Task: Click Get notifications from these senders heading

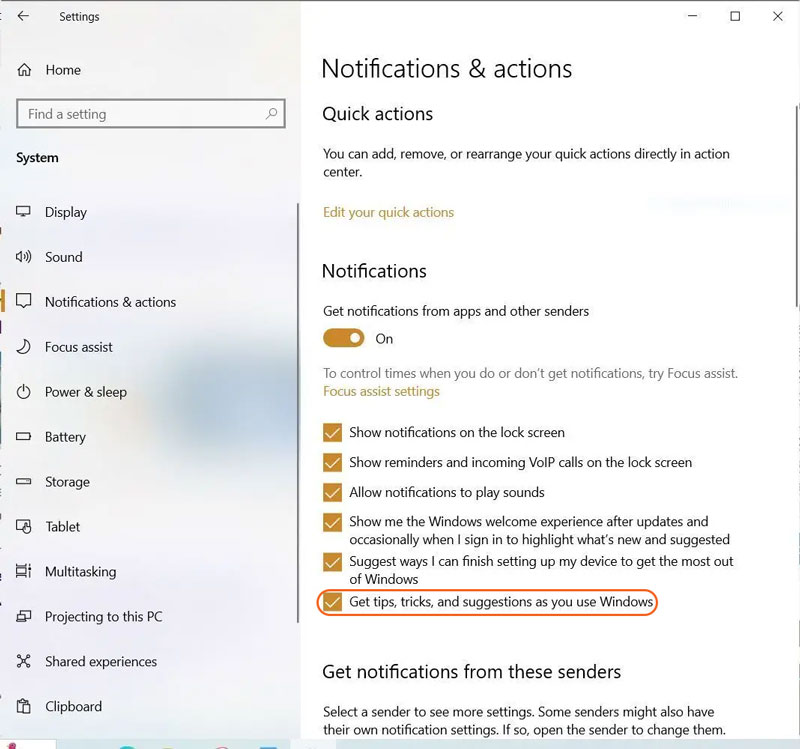Action: [x=471, y=672]
